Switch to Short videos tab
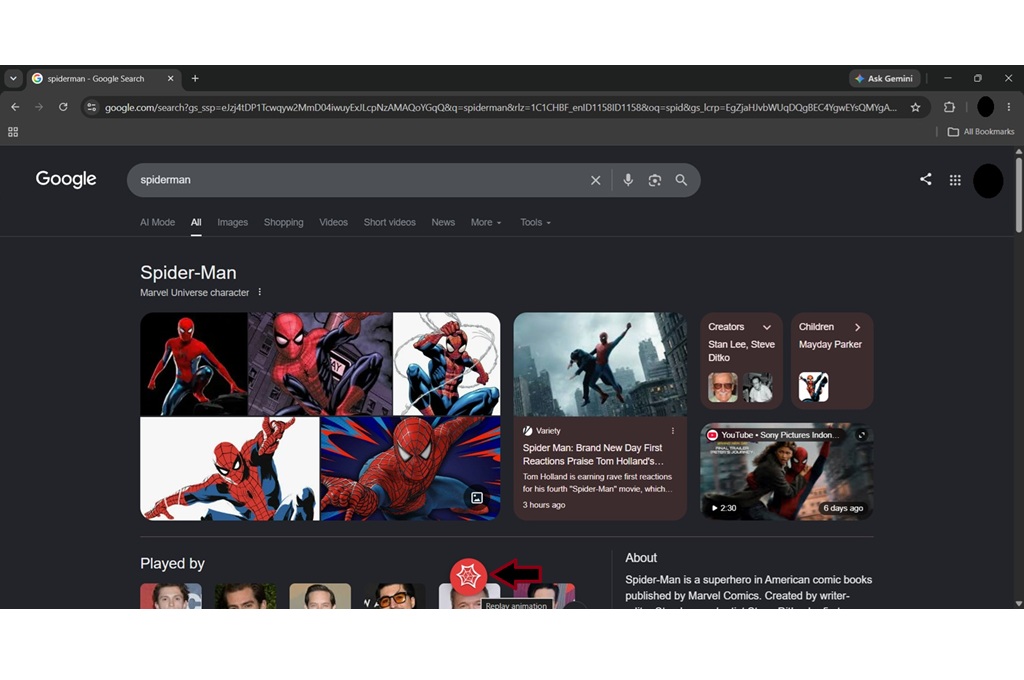This screenshot has height=680, width=1024. click(389, 222)
